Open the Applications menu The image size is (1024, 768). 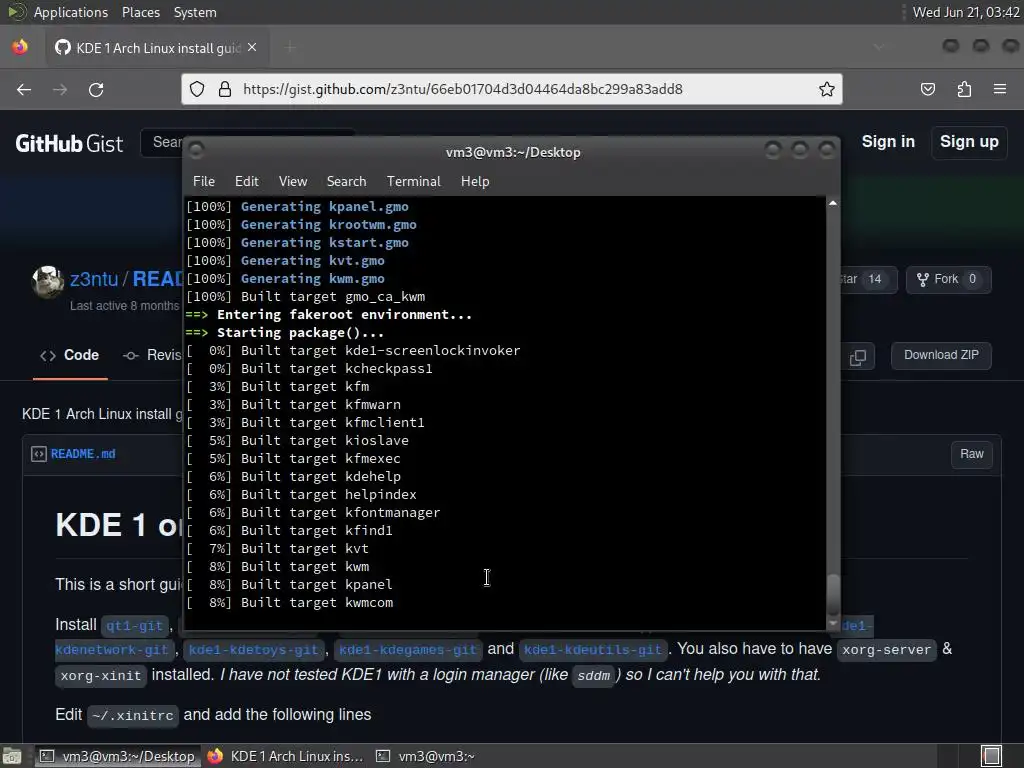pos(71,12)
